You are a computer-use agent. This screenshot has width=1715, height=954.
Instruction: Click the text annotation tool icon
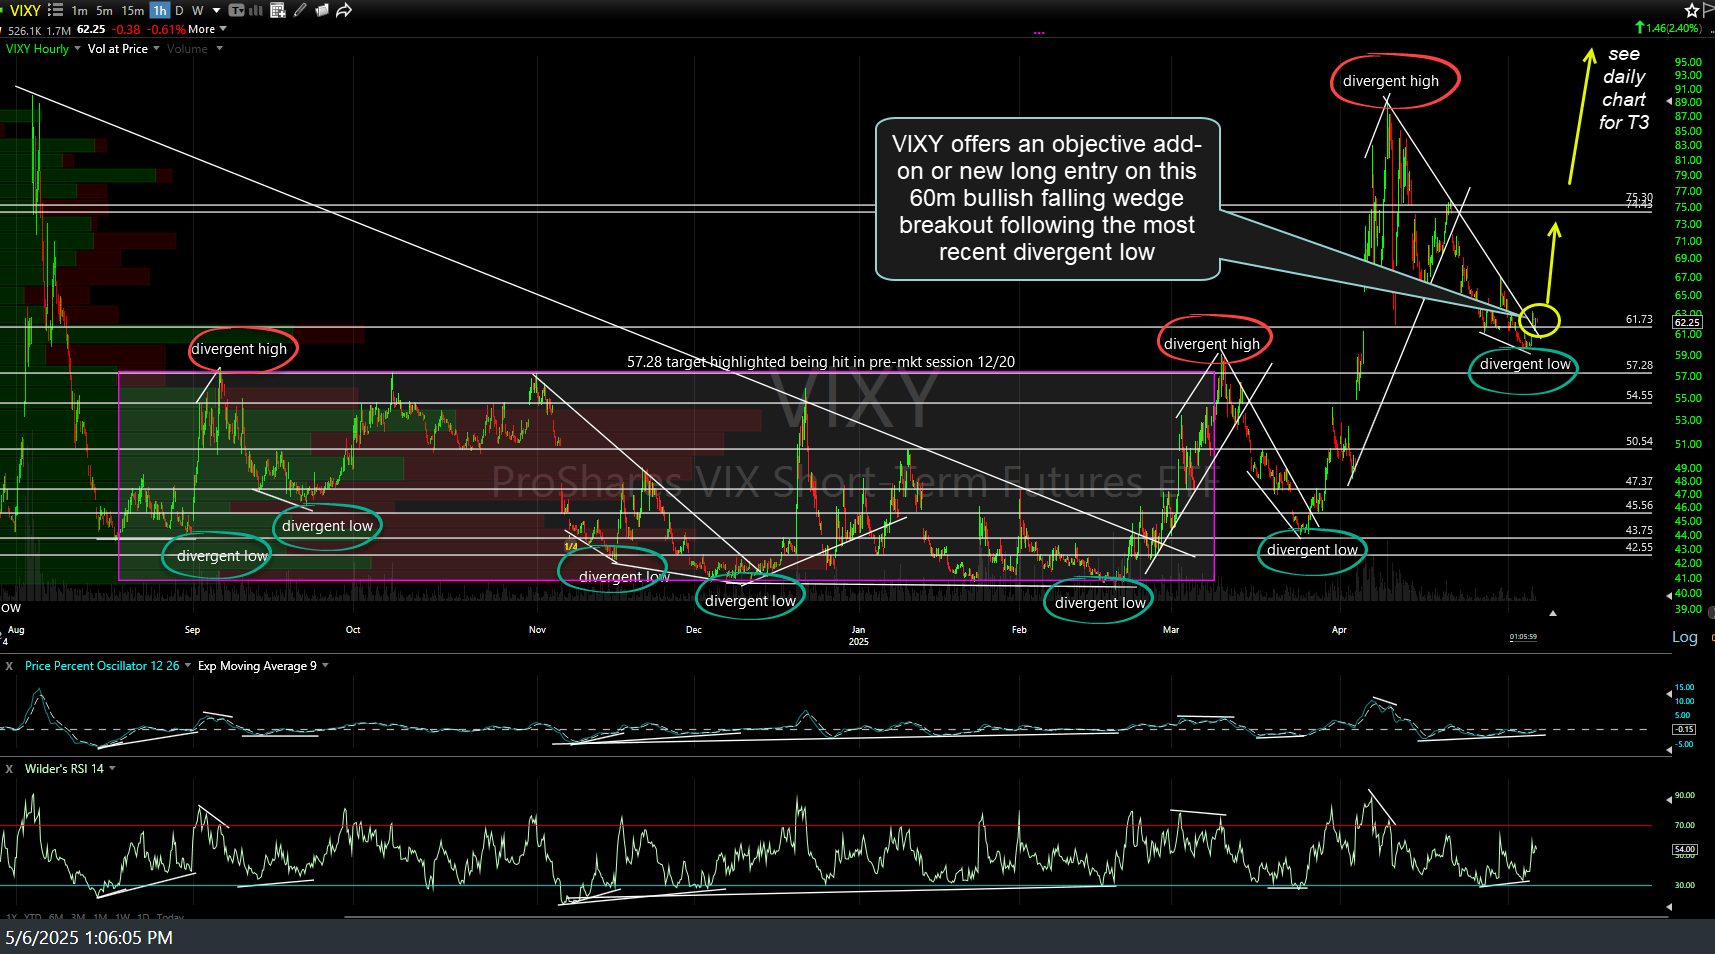tap(236, 10)
